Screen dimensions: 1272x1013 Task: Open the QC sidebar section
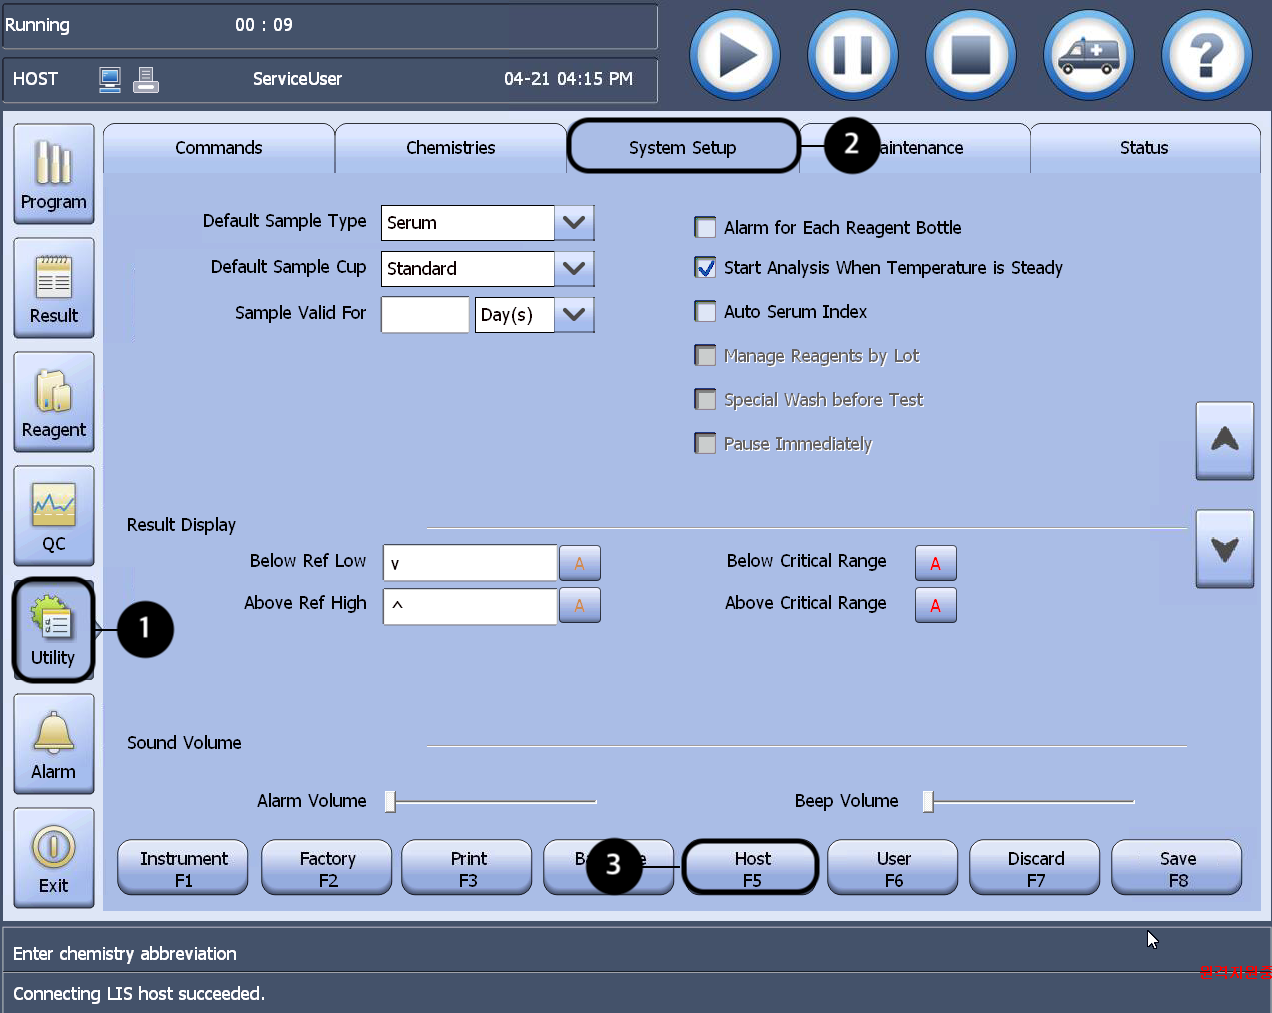54,516
